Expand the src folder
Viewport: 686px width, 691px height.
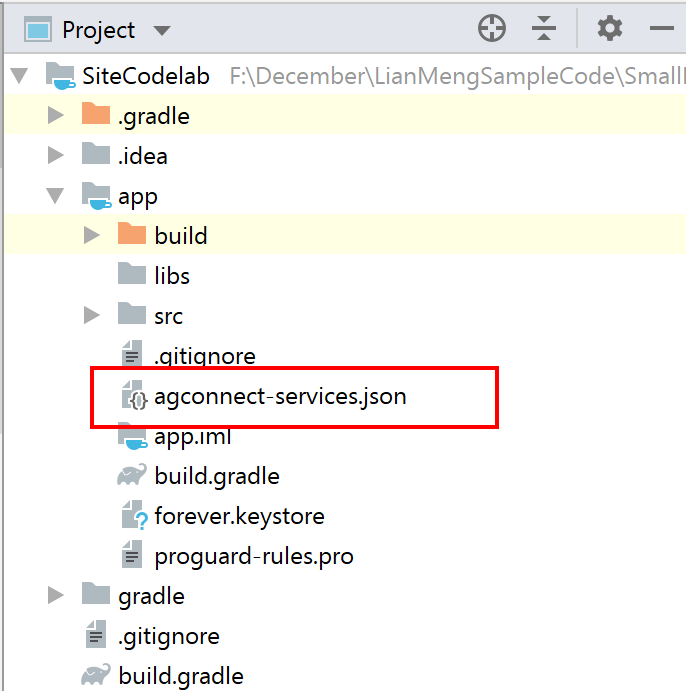92,316
